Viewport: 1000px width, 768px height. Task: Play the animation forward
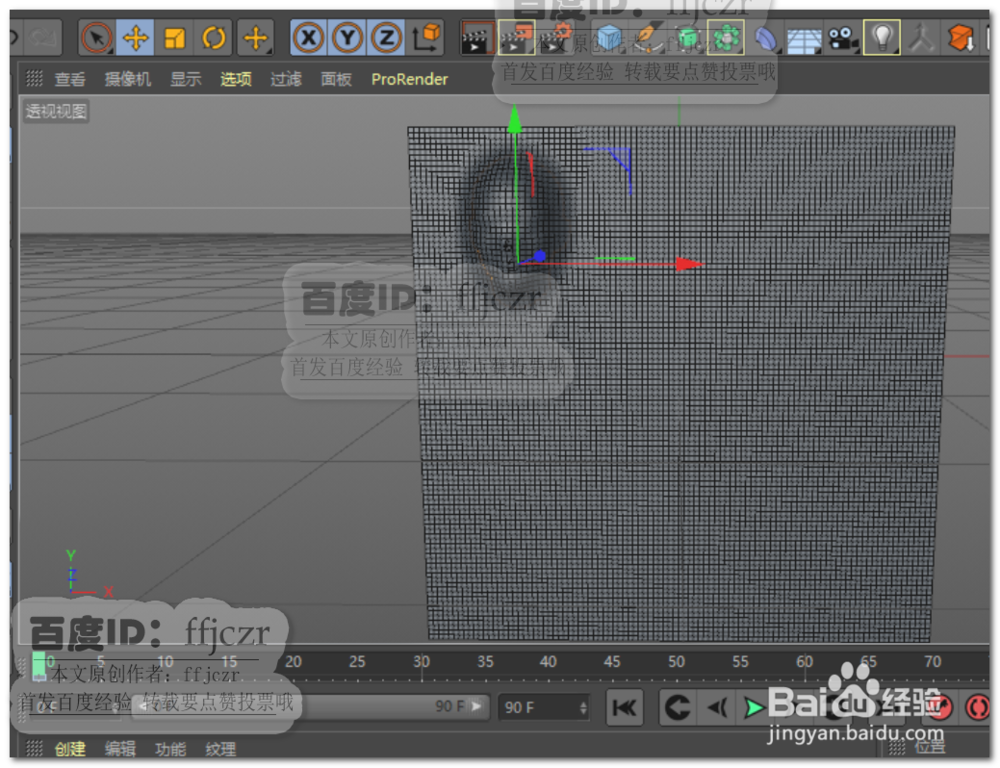[x=754, y=707]
